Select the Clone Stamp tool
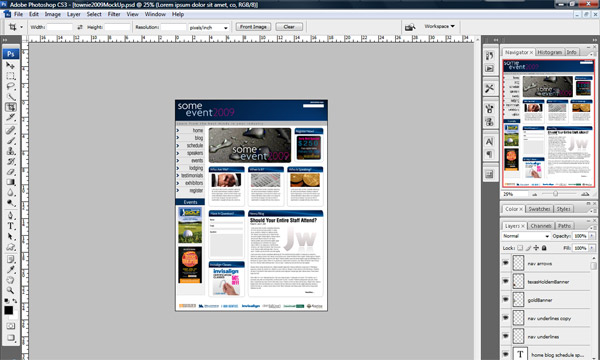This screenshot has height=360, width=600. [10, 151]
